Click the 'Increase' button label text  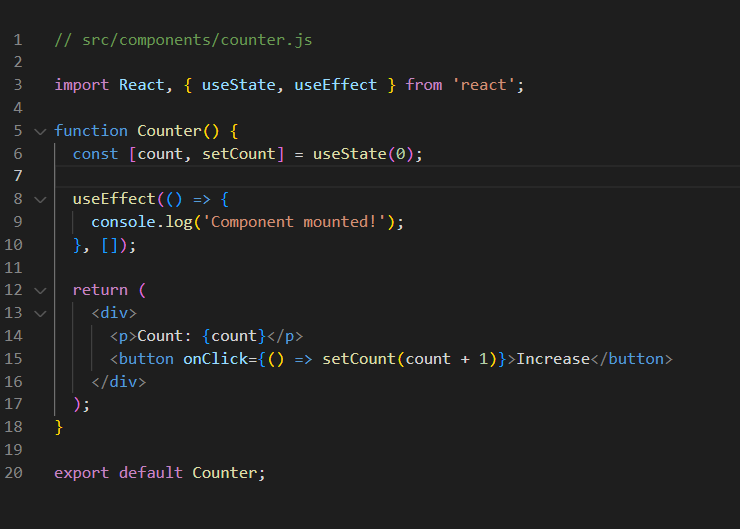click(x=553, y=359)
